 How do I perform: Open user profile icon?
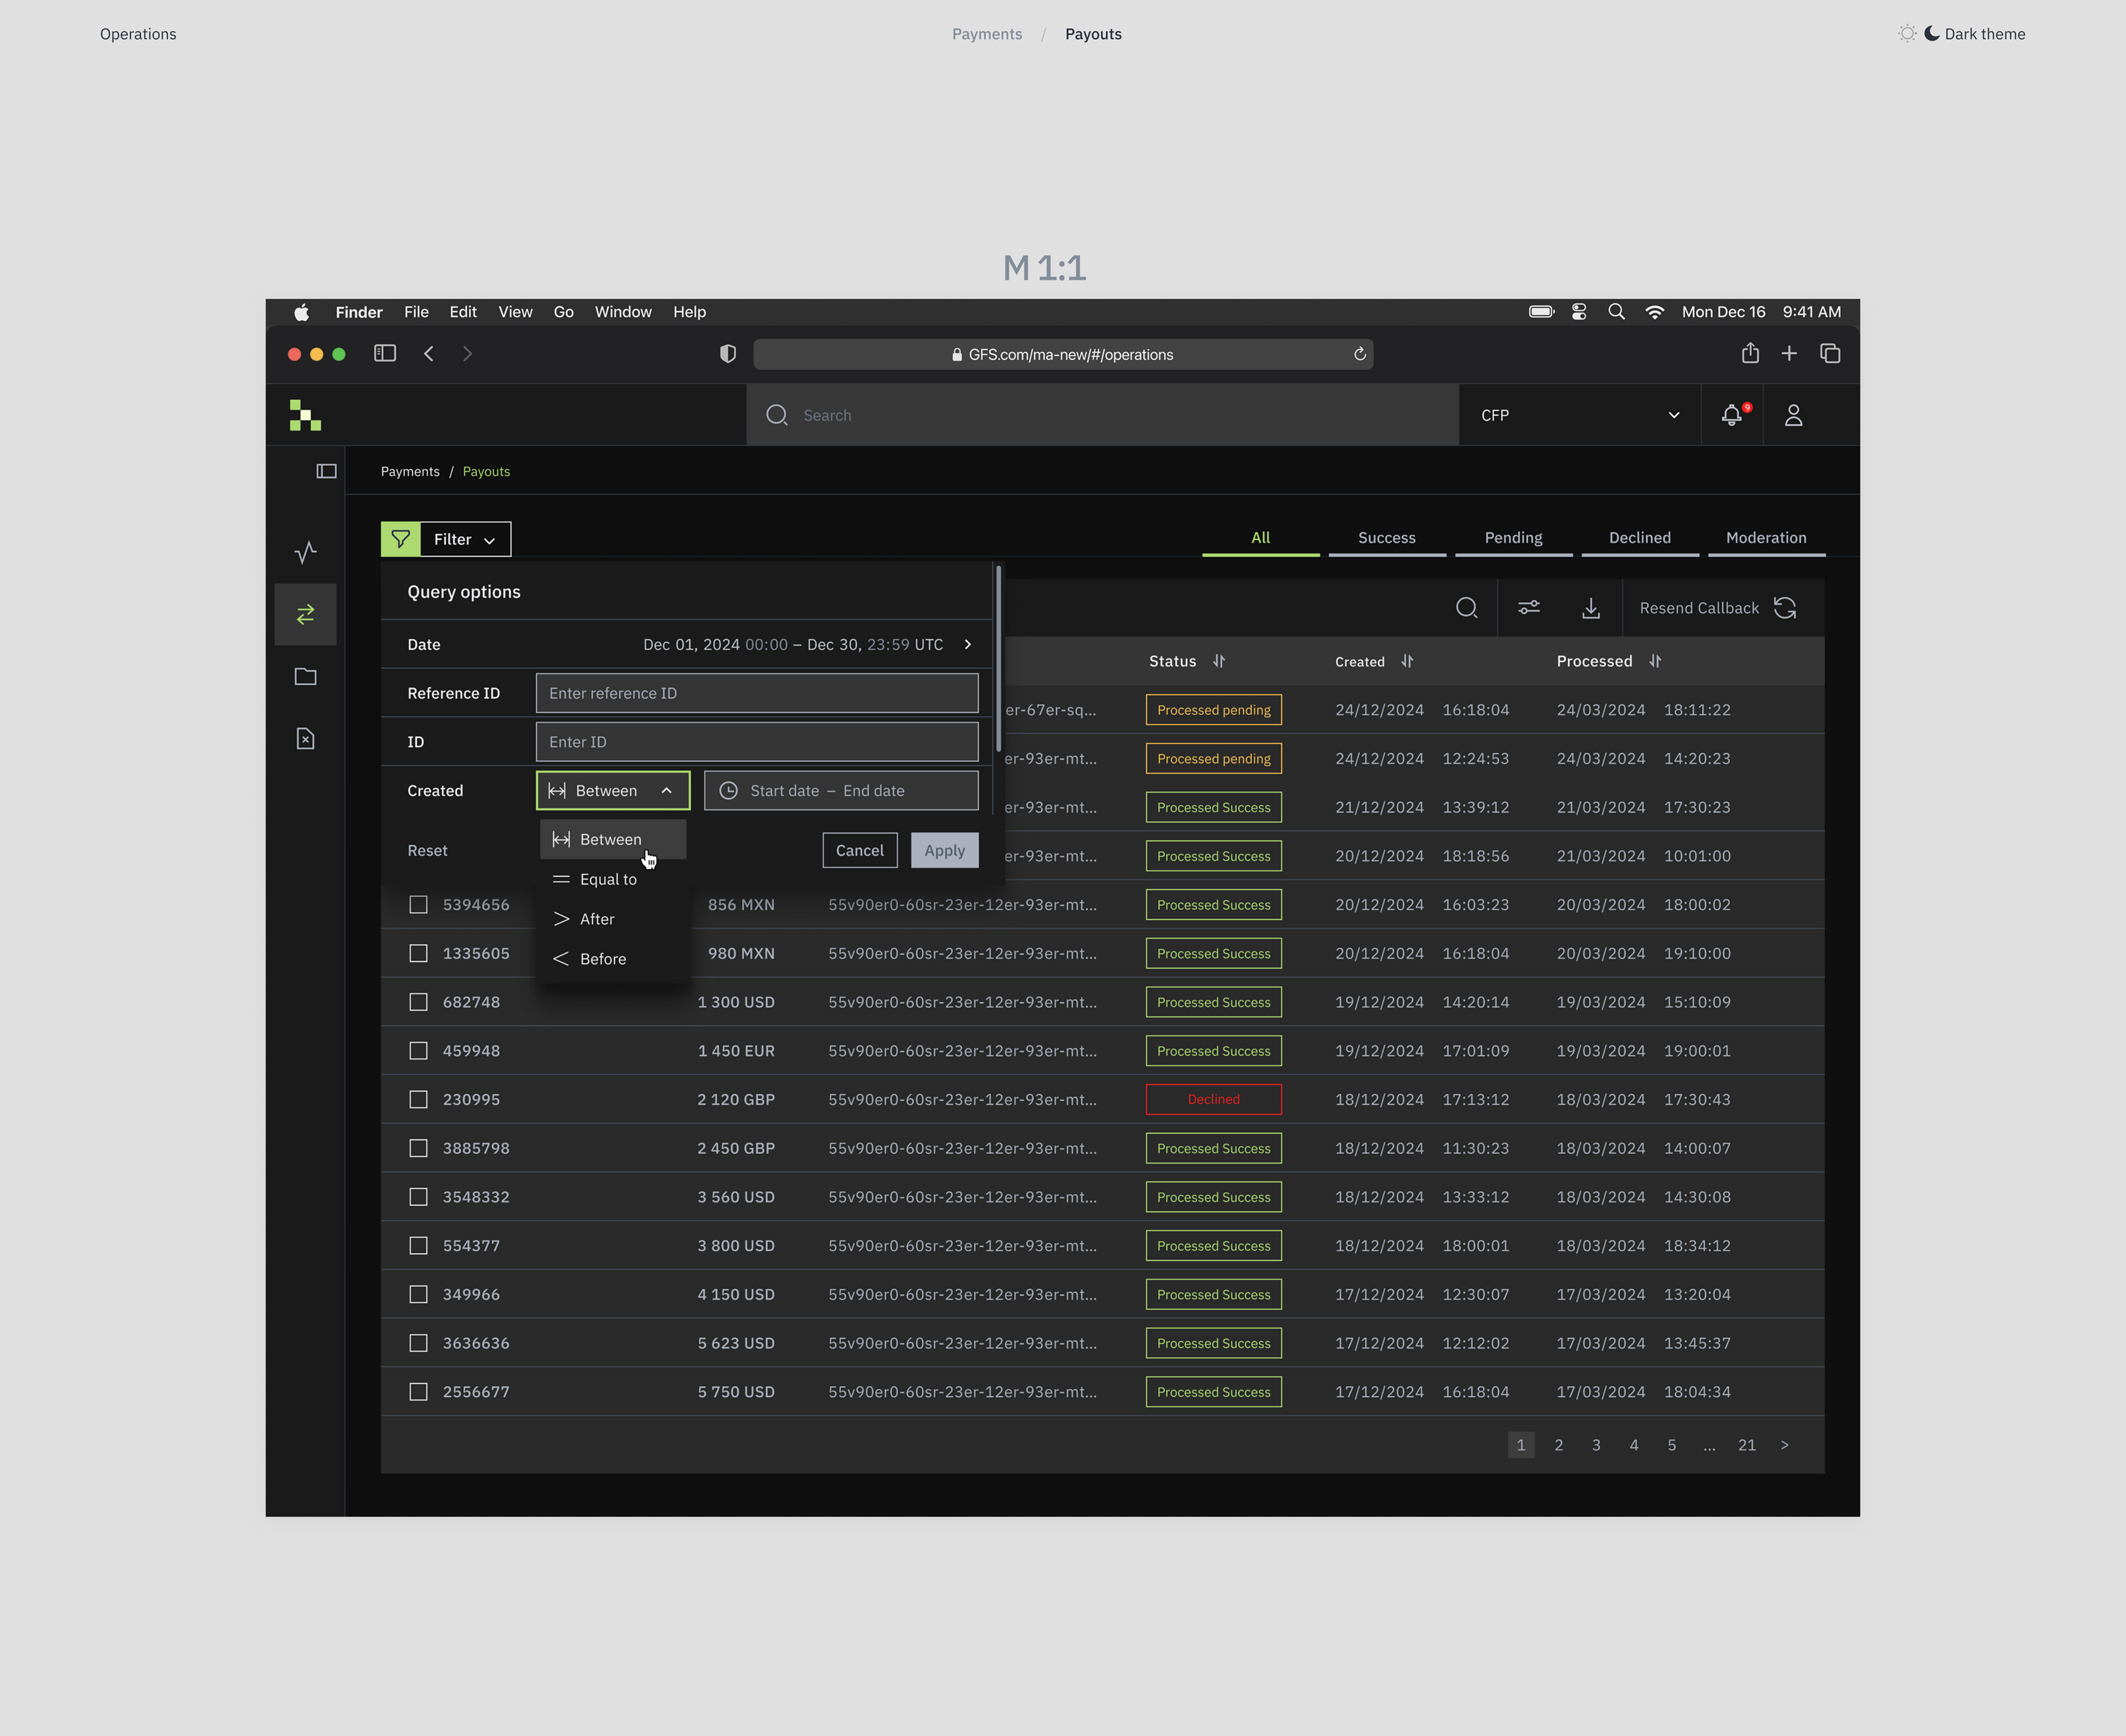[x=1793, y=415]
